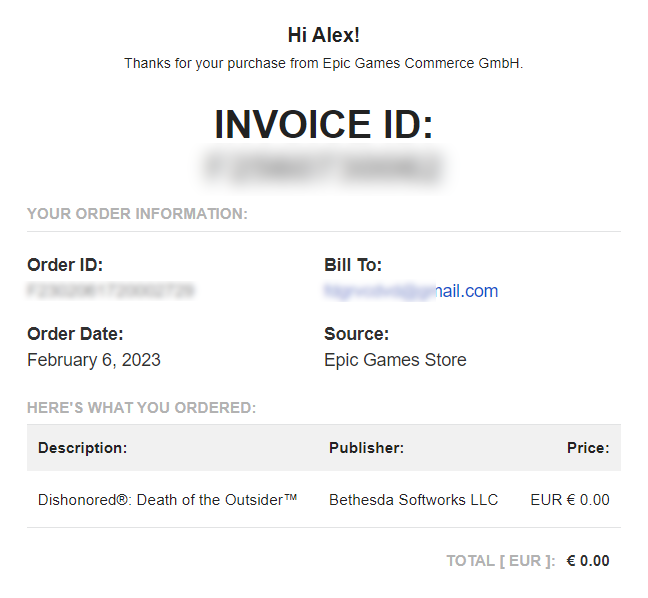Click the 'Price:' column header
The height and width of the screenshot is (598, 648).
(587, 448)
